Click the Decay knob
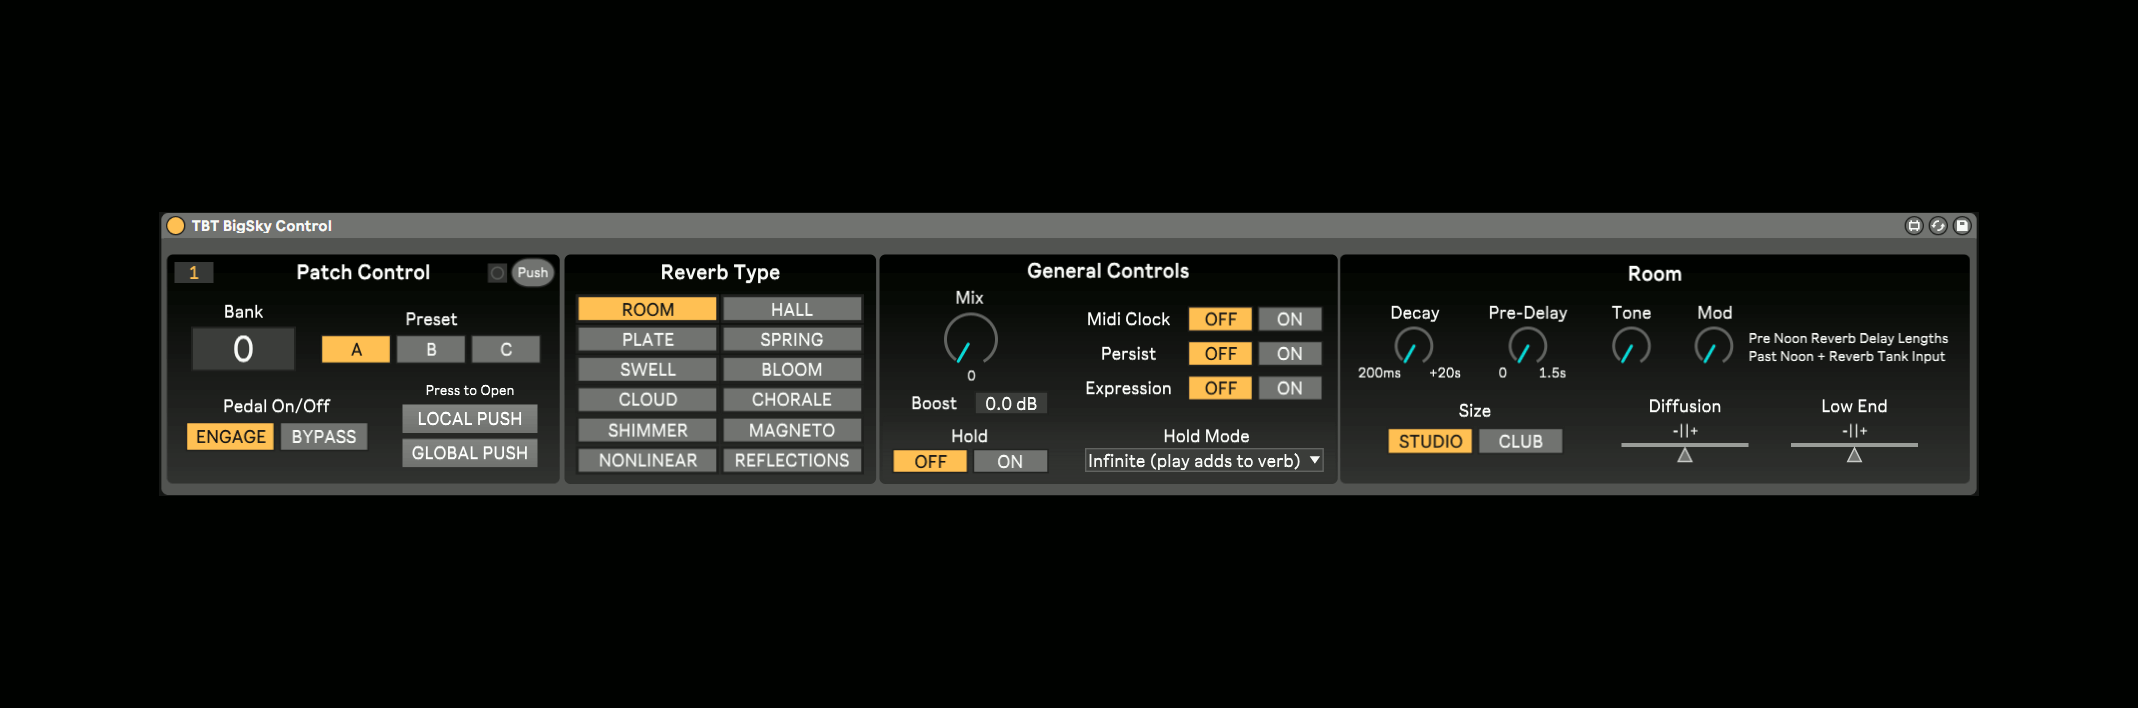Viewport: 2138px width, 708px height. pos(1413,347)
